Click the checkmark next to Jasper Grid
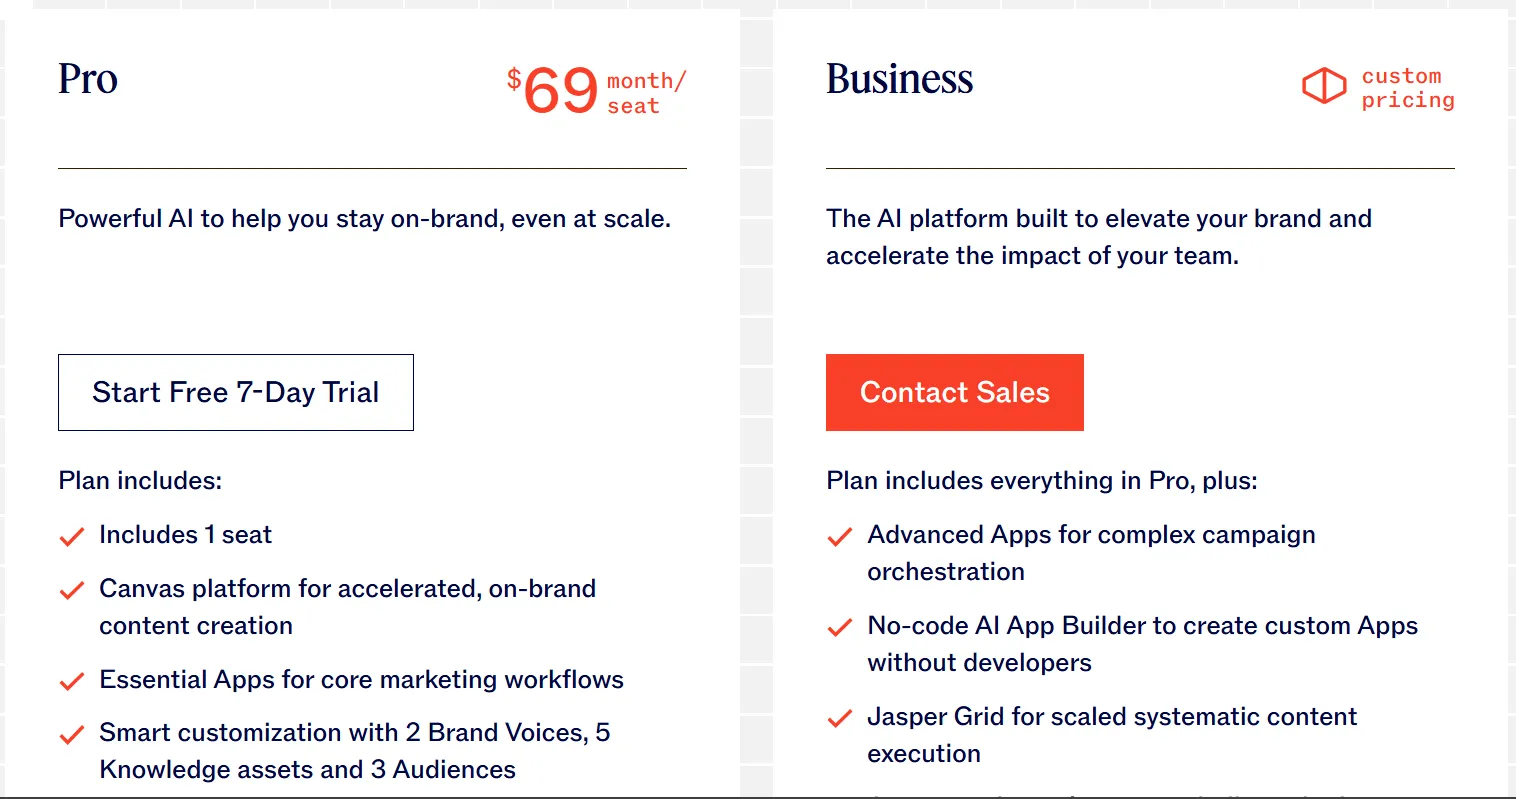The image size is (1516, 799). pos(840,719)
